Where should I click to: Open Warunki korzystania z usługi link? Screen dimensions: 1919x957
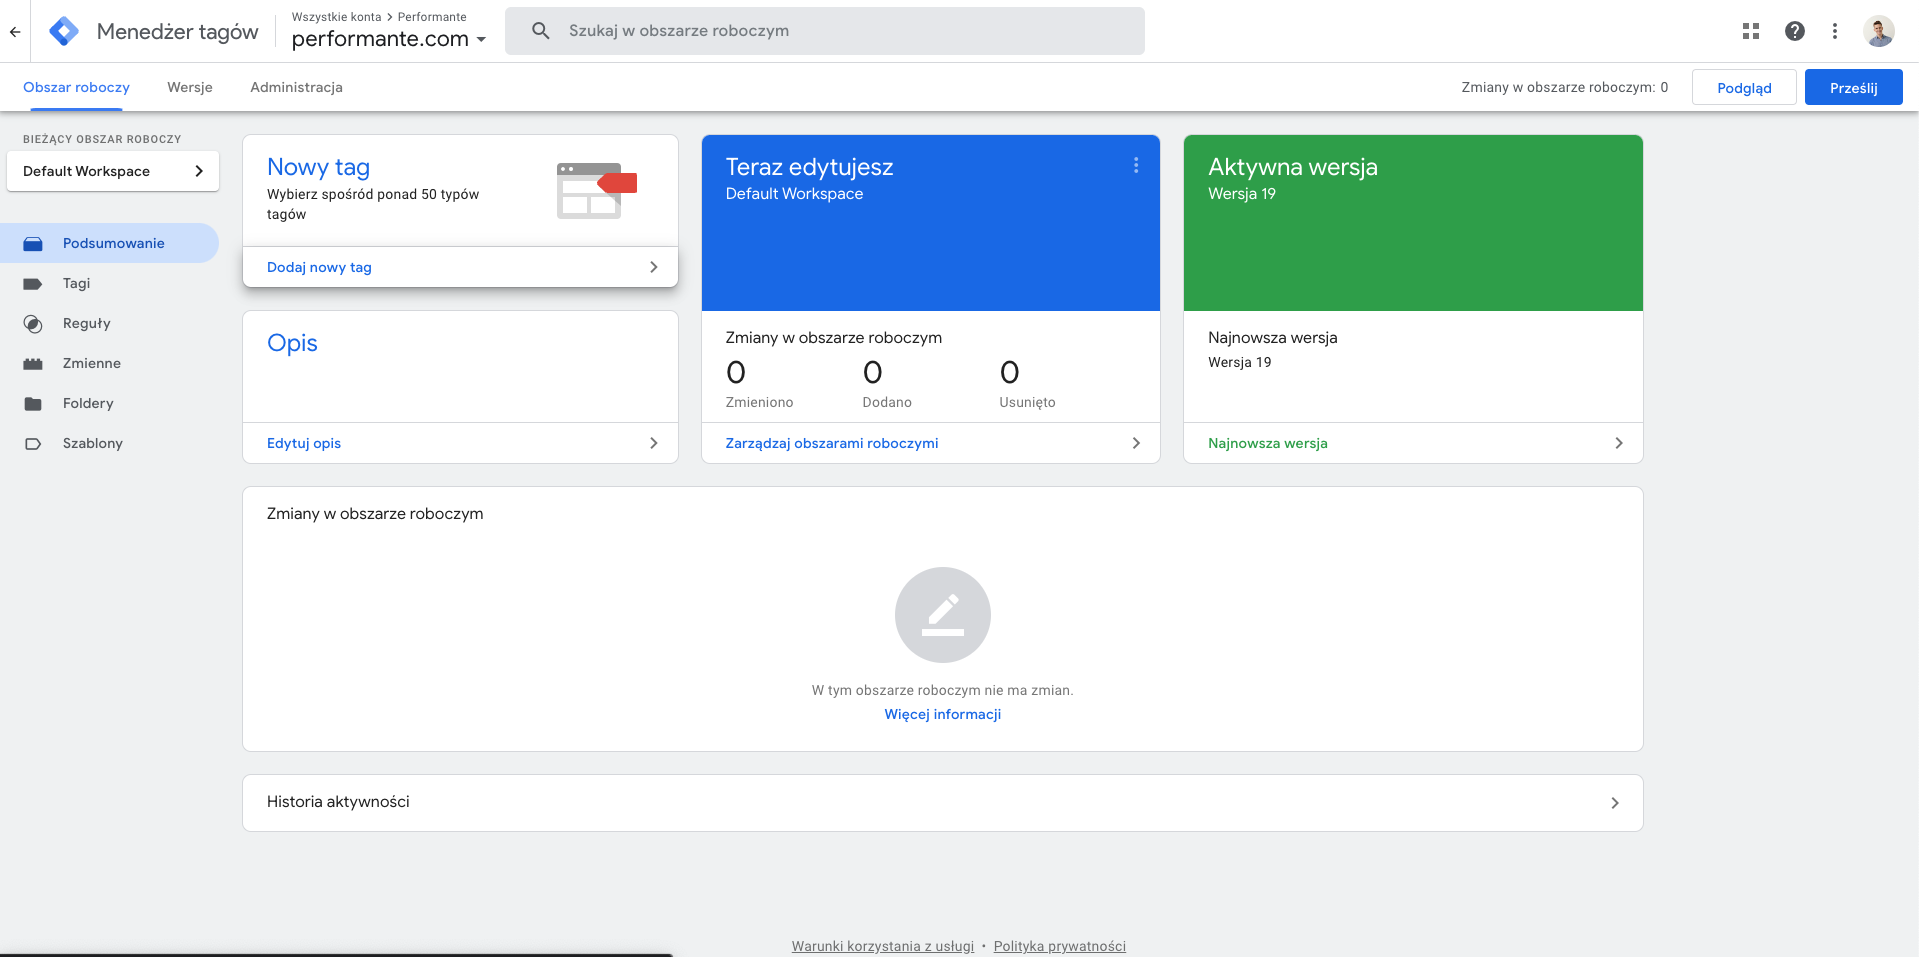point(883,946)
